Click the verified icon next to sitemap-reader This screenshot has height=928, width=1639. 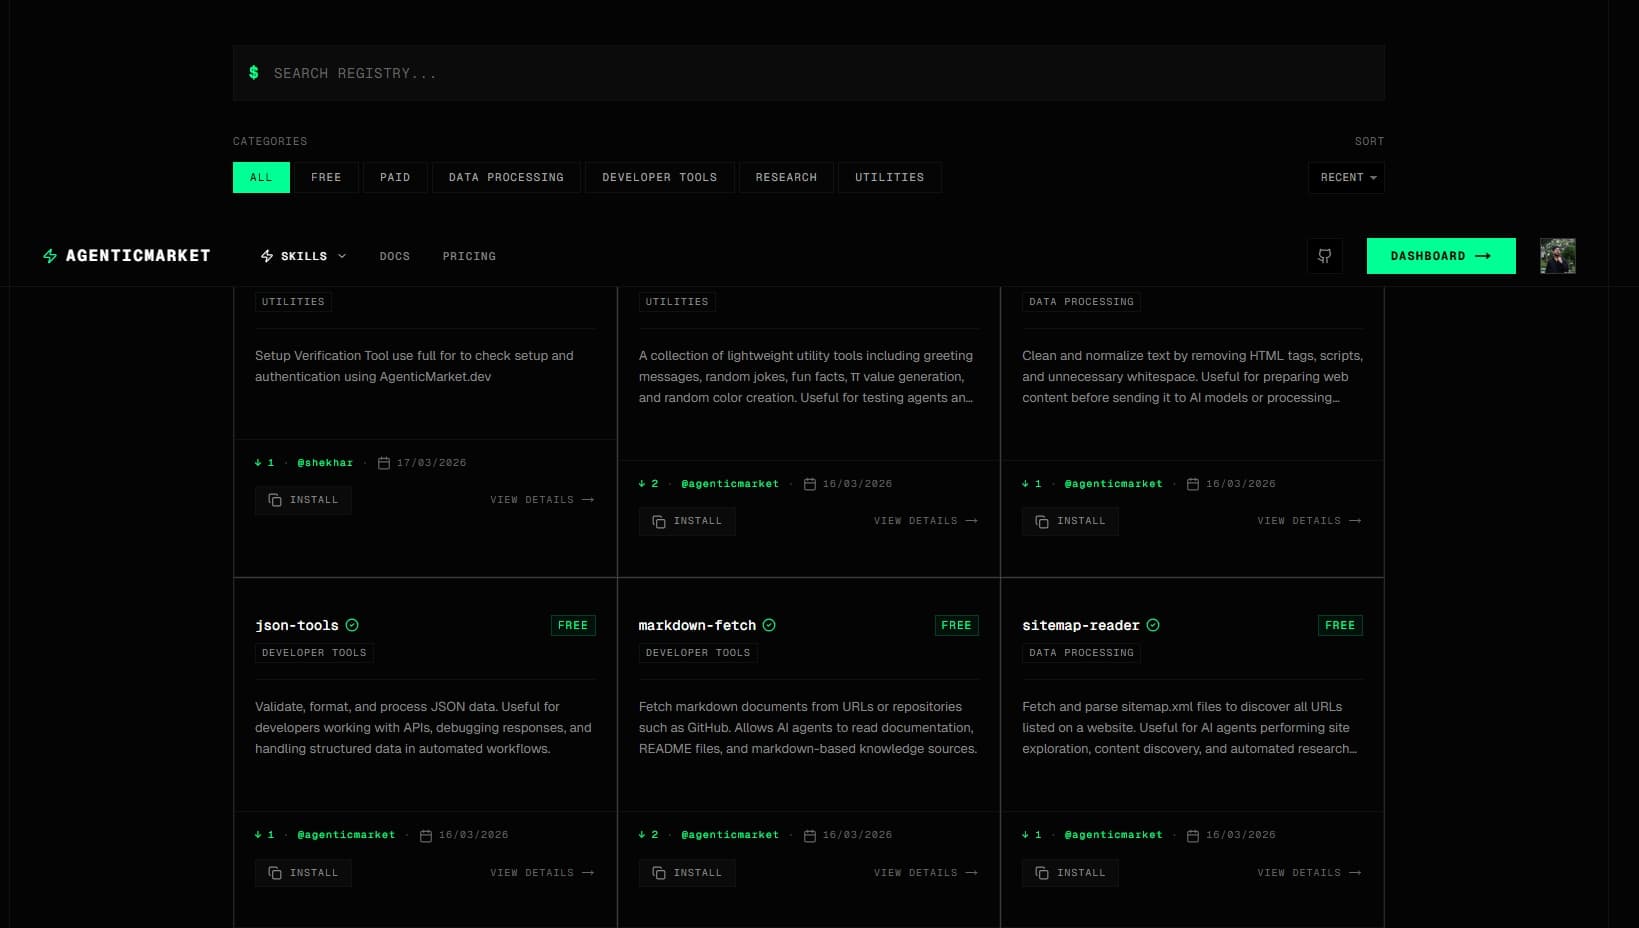[1153, 624]
